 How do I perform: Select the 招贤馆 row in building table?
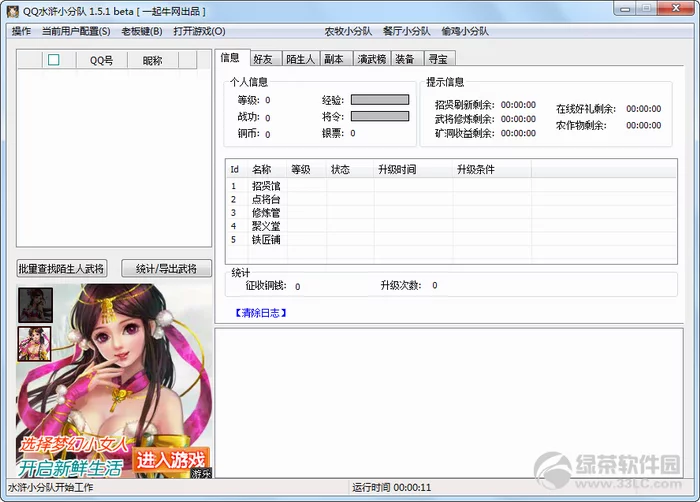point(451,186)
